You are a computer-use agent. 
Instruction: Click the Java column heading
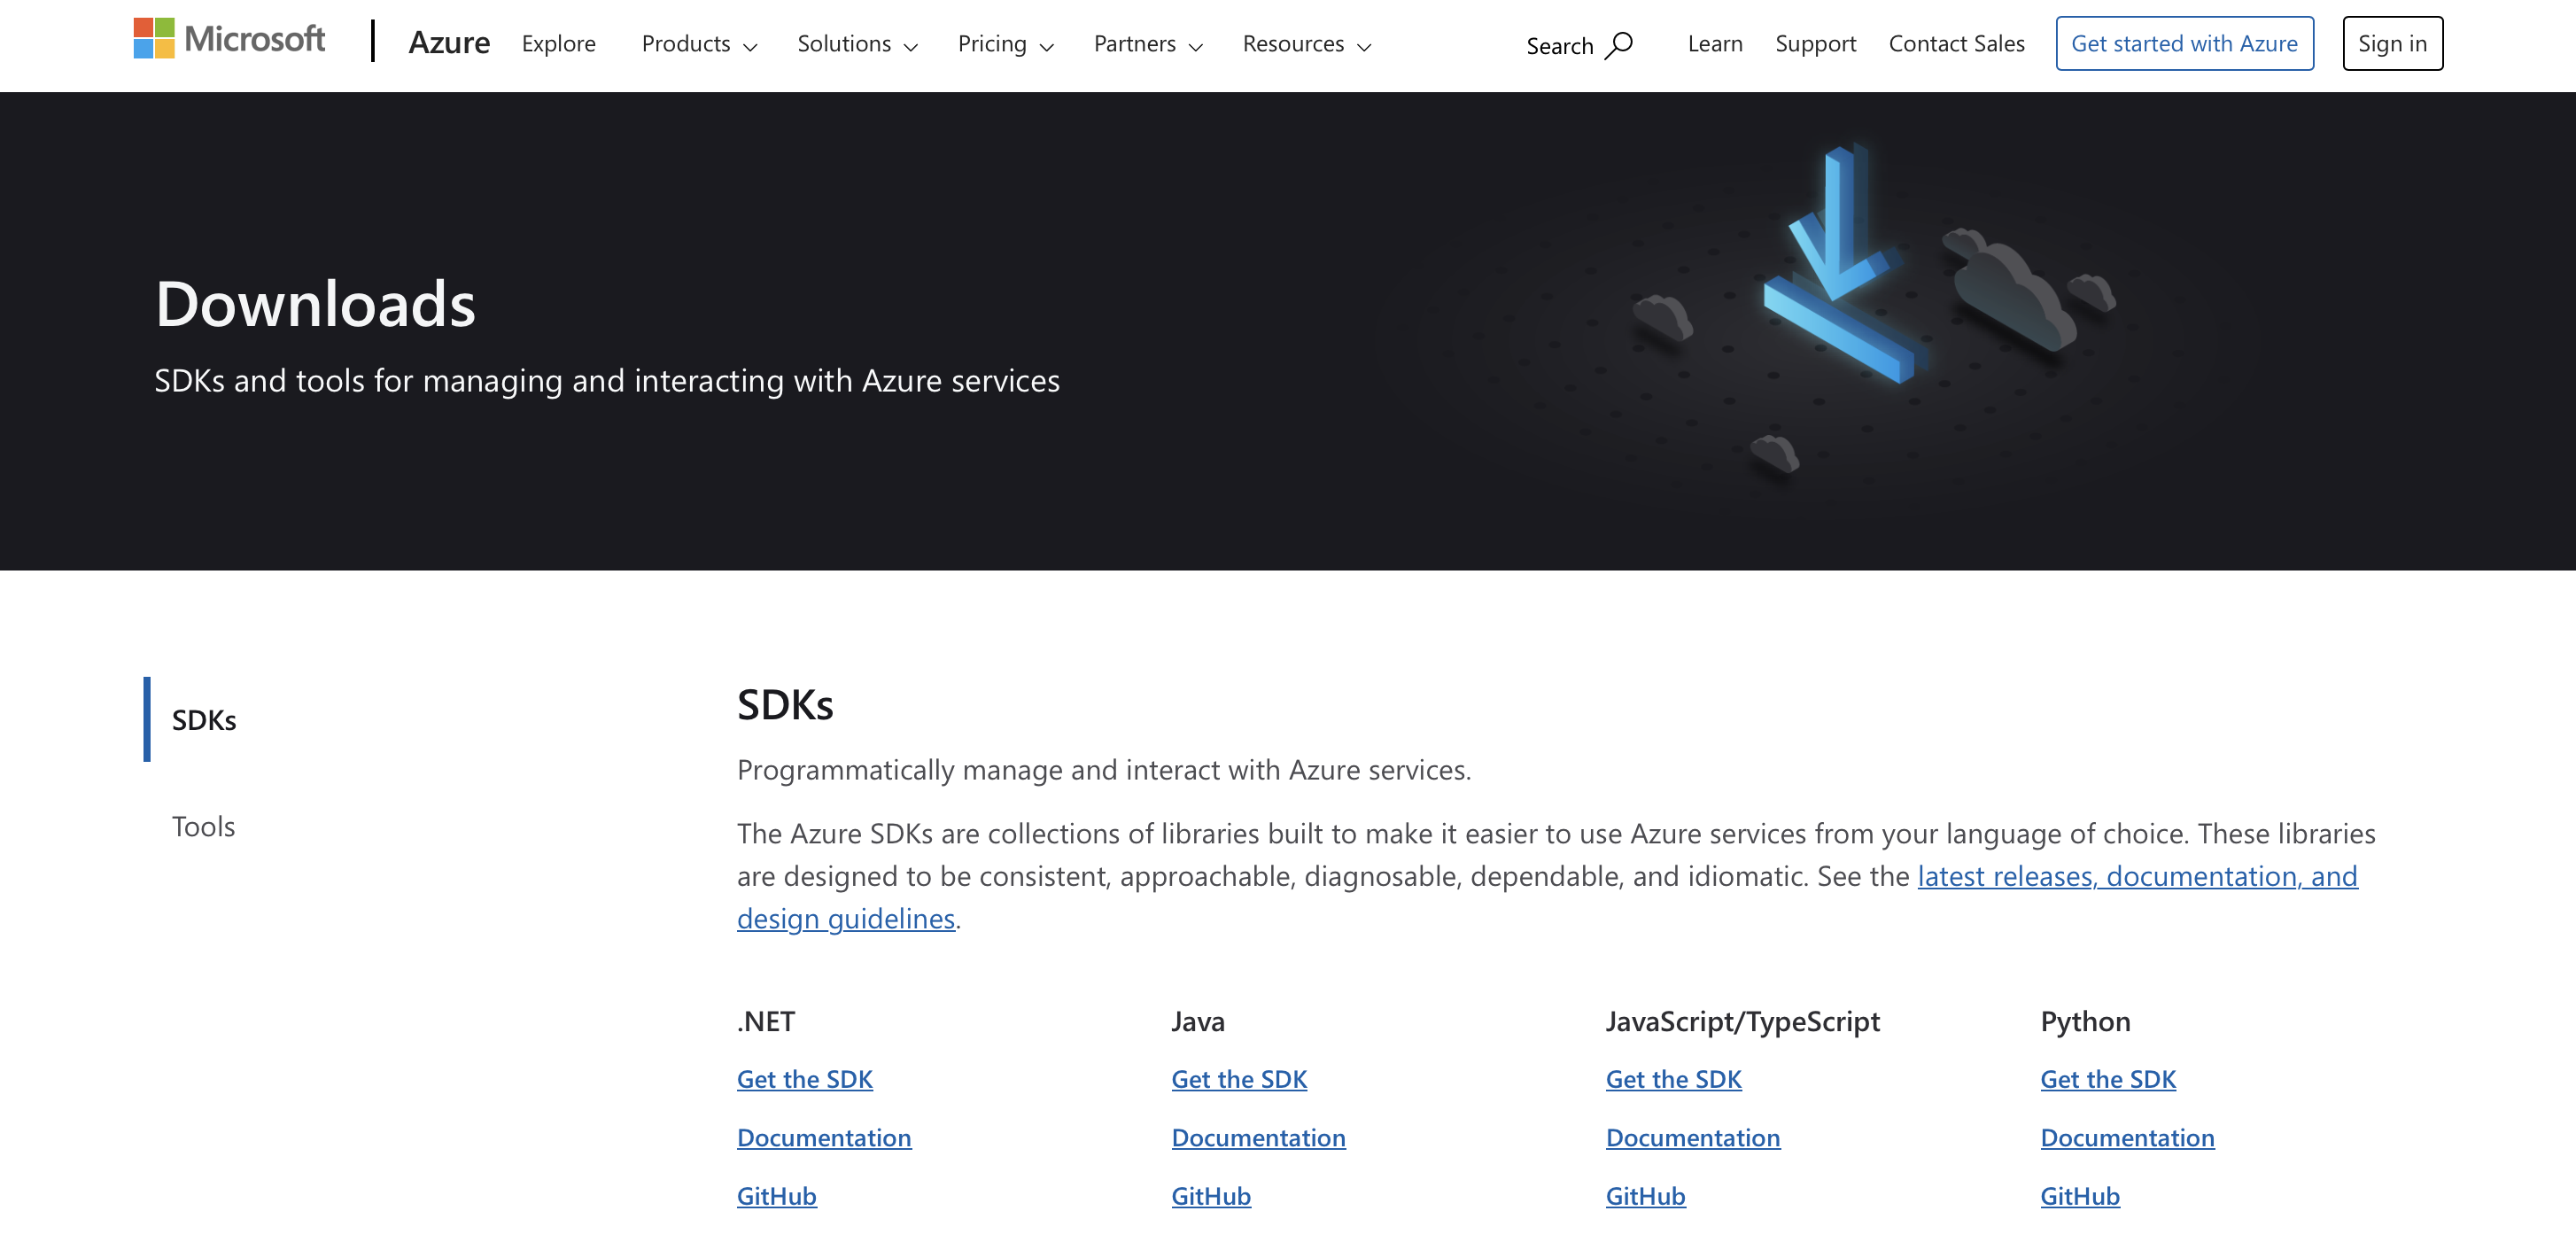1198,1021
